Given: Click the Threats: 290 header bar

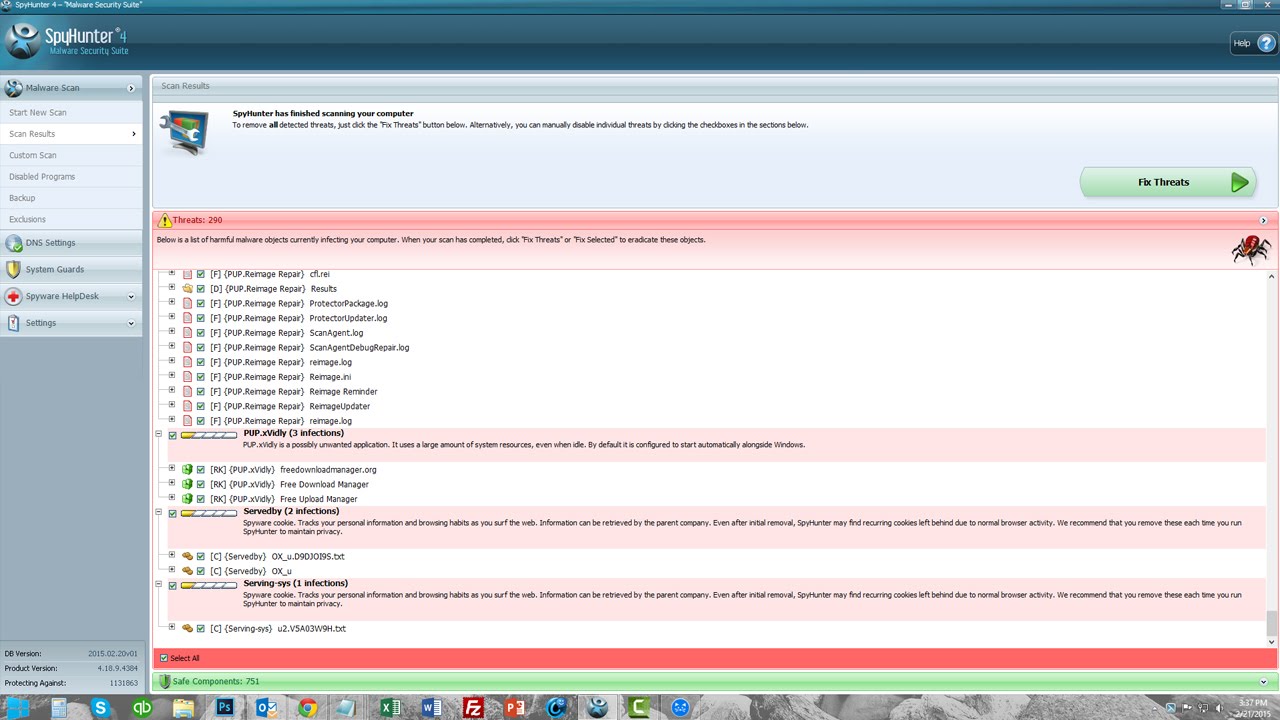Looking at the screenshot, I should (x=714, y=220).
